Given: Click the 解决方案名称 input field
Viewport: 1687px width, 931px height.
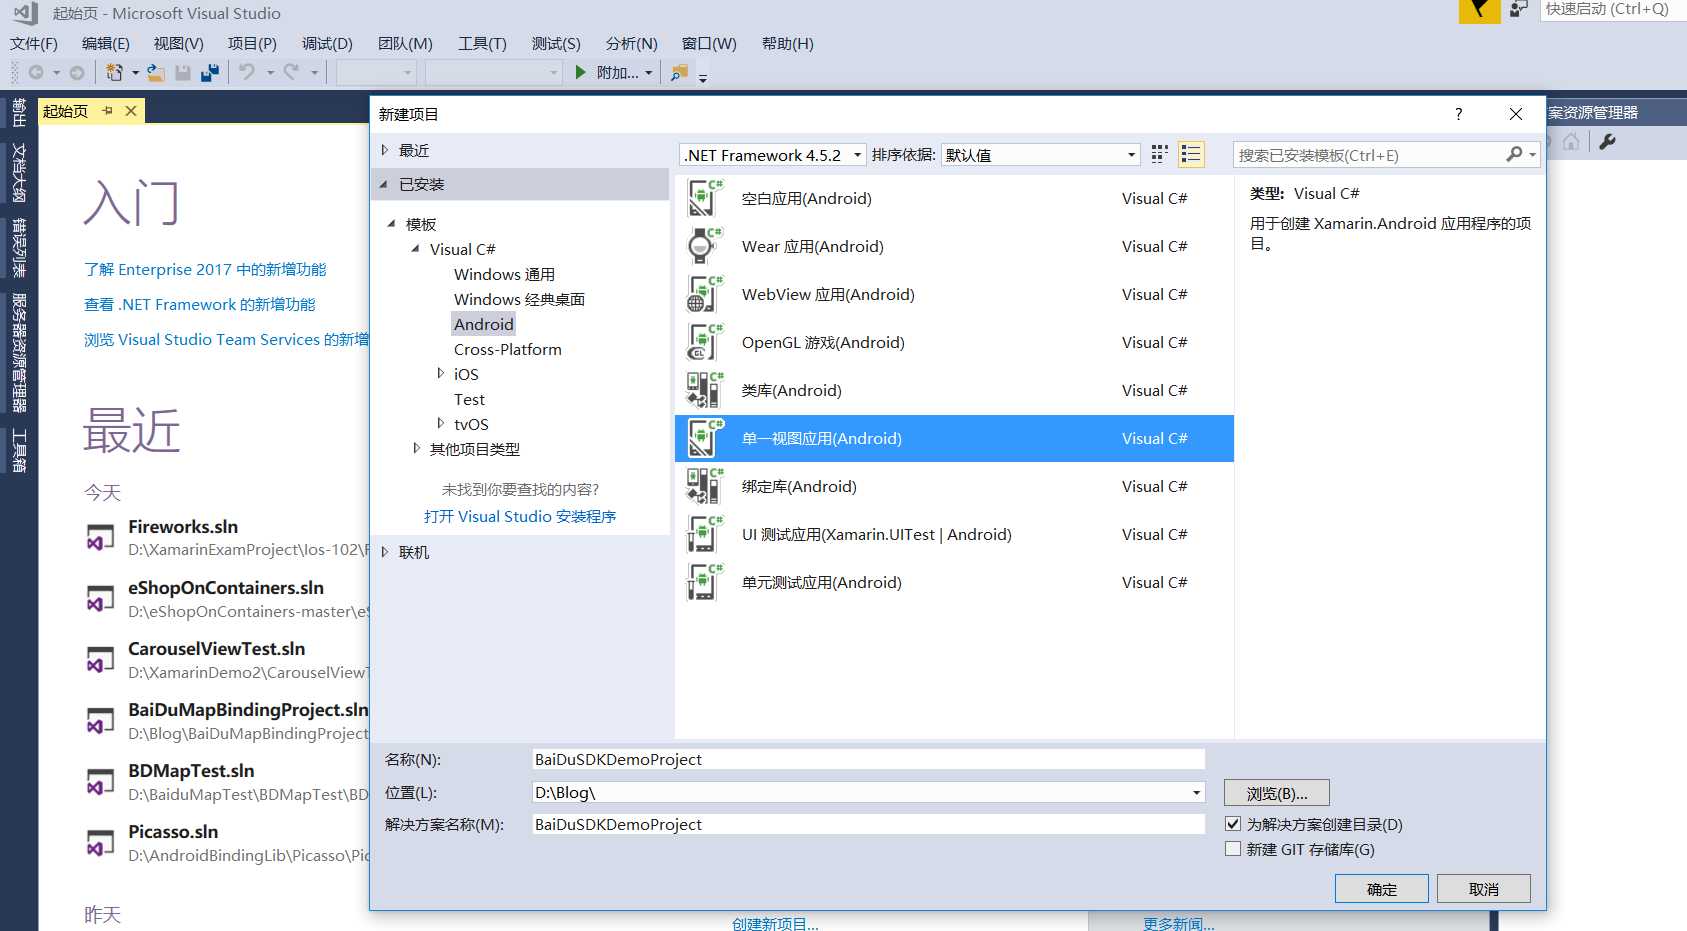Looking at the screenshot, I should click(x=868, y=824).
